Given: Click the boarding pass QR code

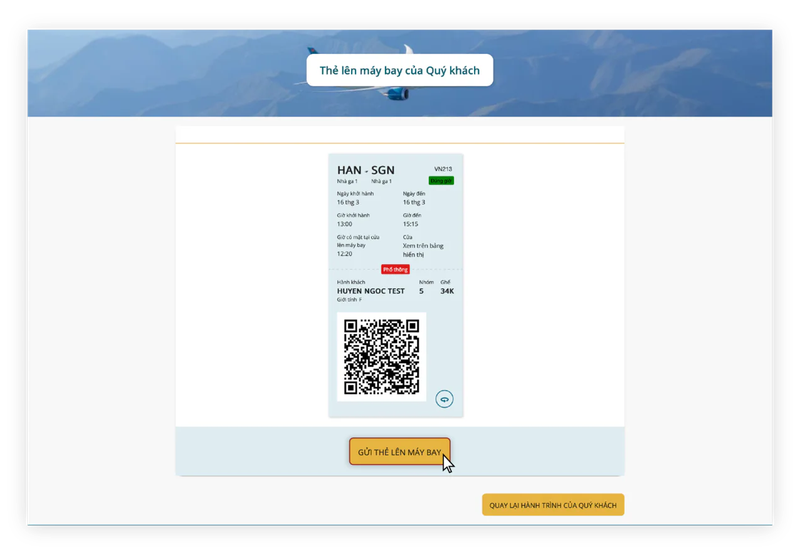Looking at the screenshot, I should point(382,357).
